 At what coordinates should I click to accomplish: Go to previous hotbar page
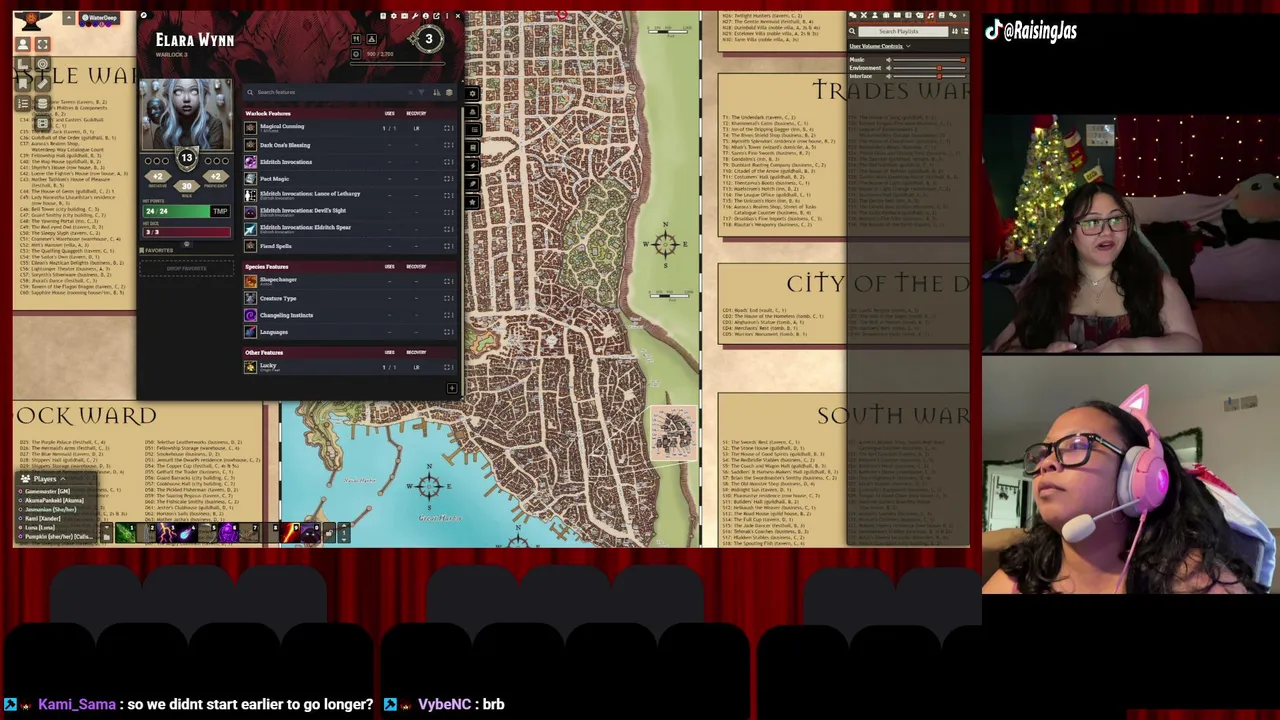[x=344, y=540]
